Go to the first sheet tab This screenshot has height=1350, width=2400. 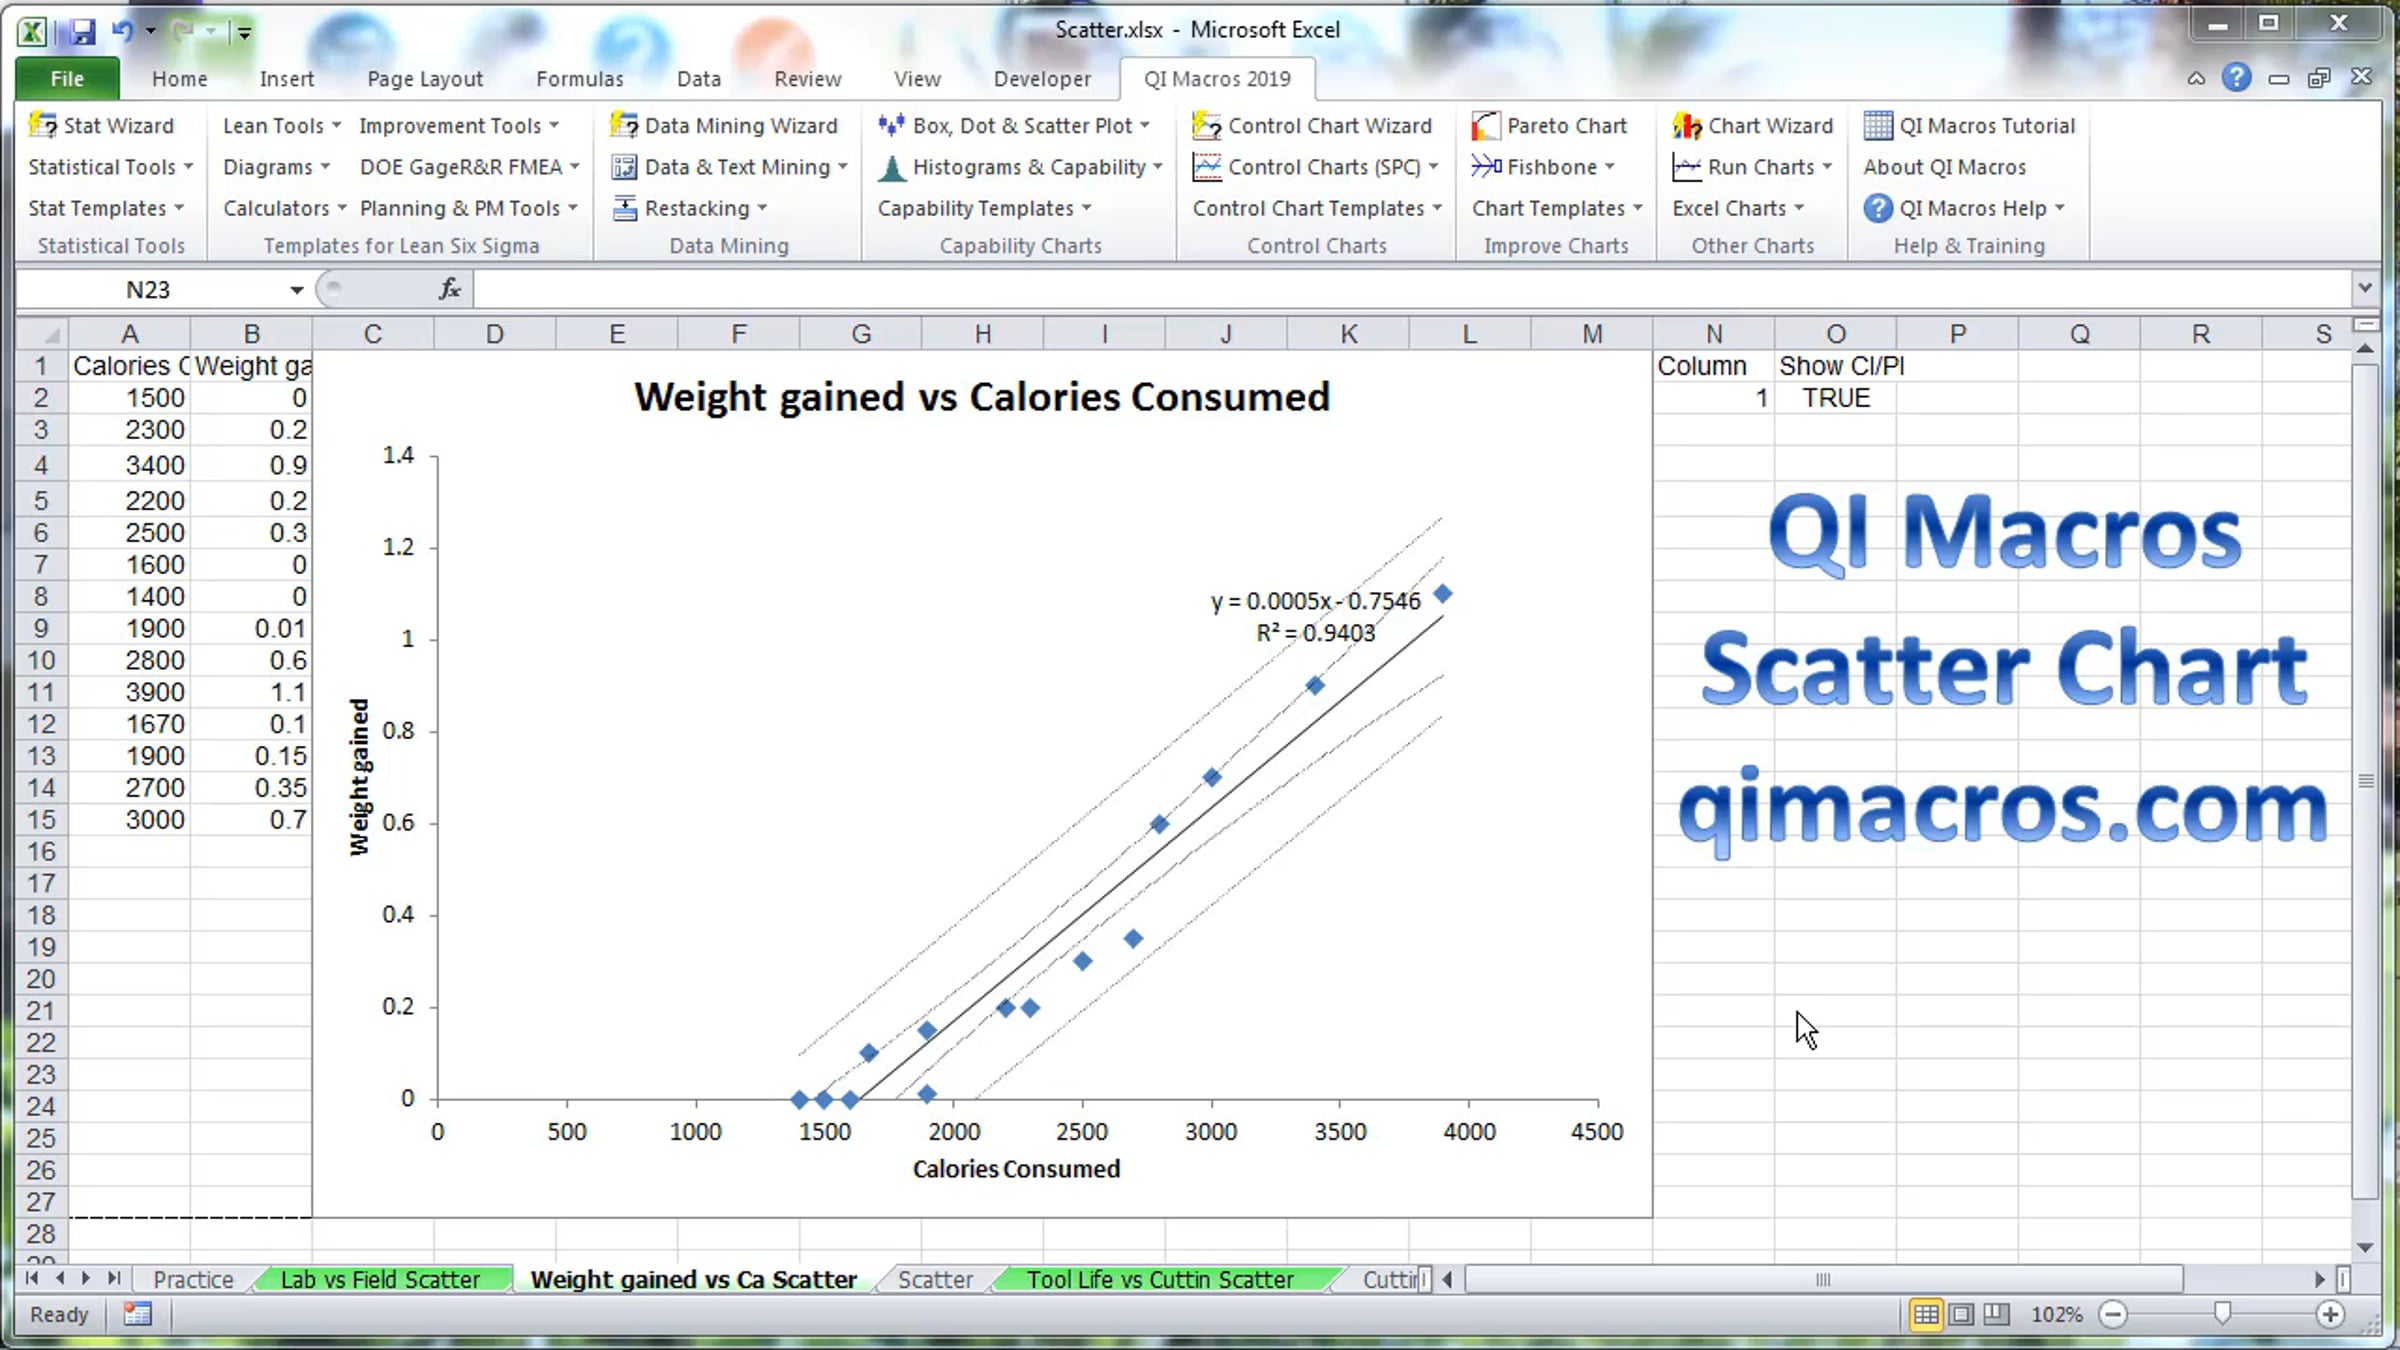(32, 1278)
